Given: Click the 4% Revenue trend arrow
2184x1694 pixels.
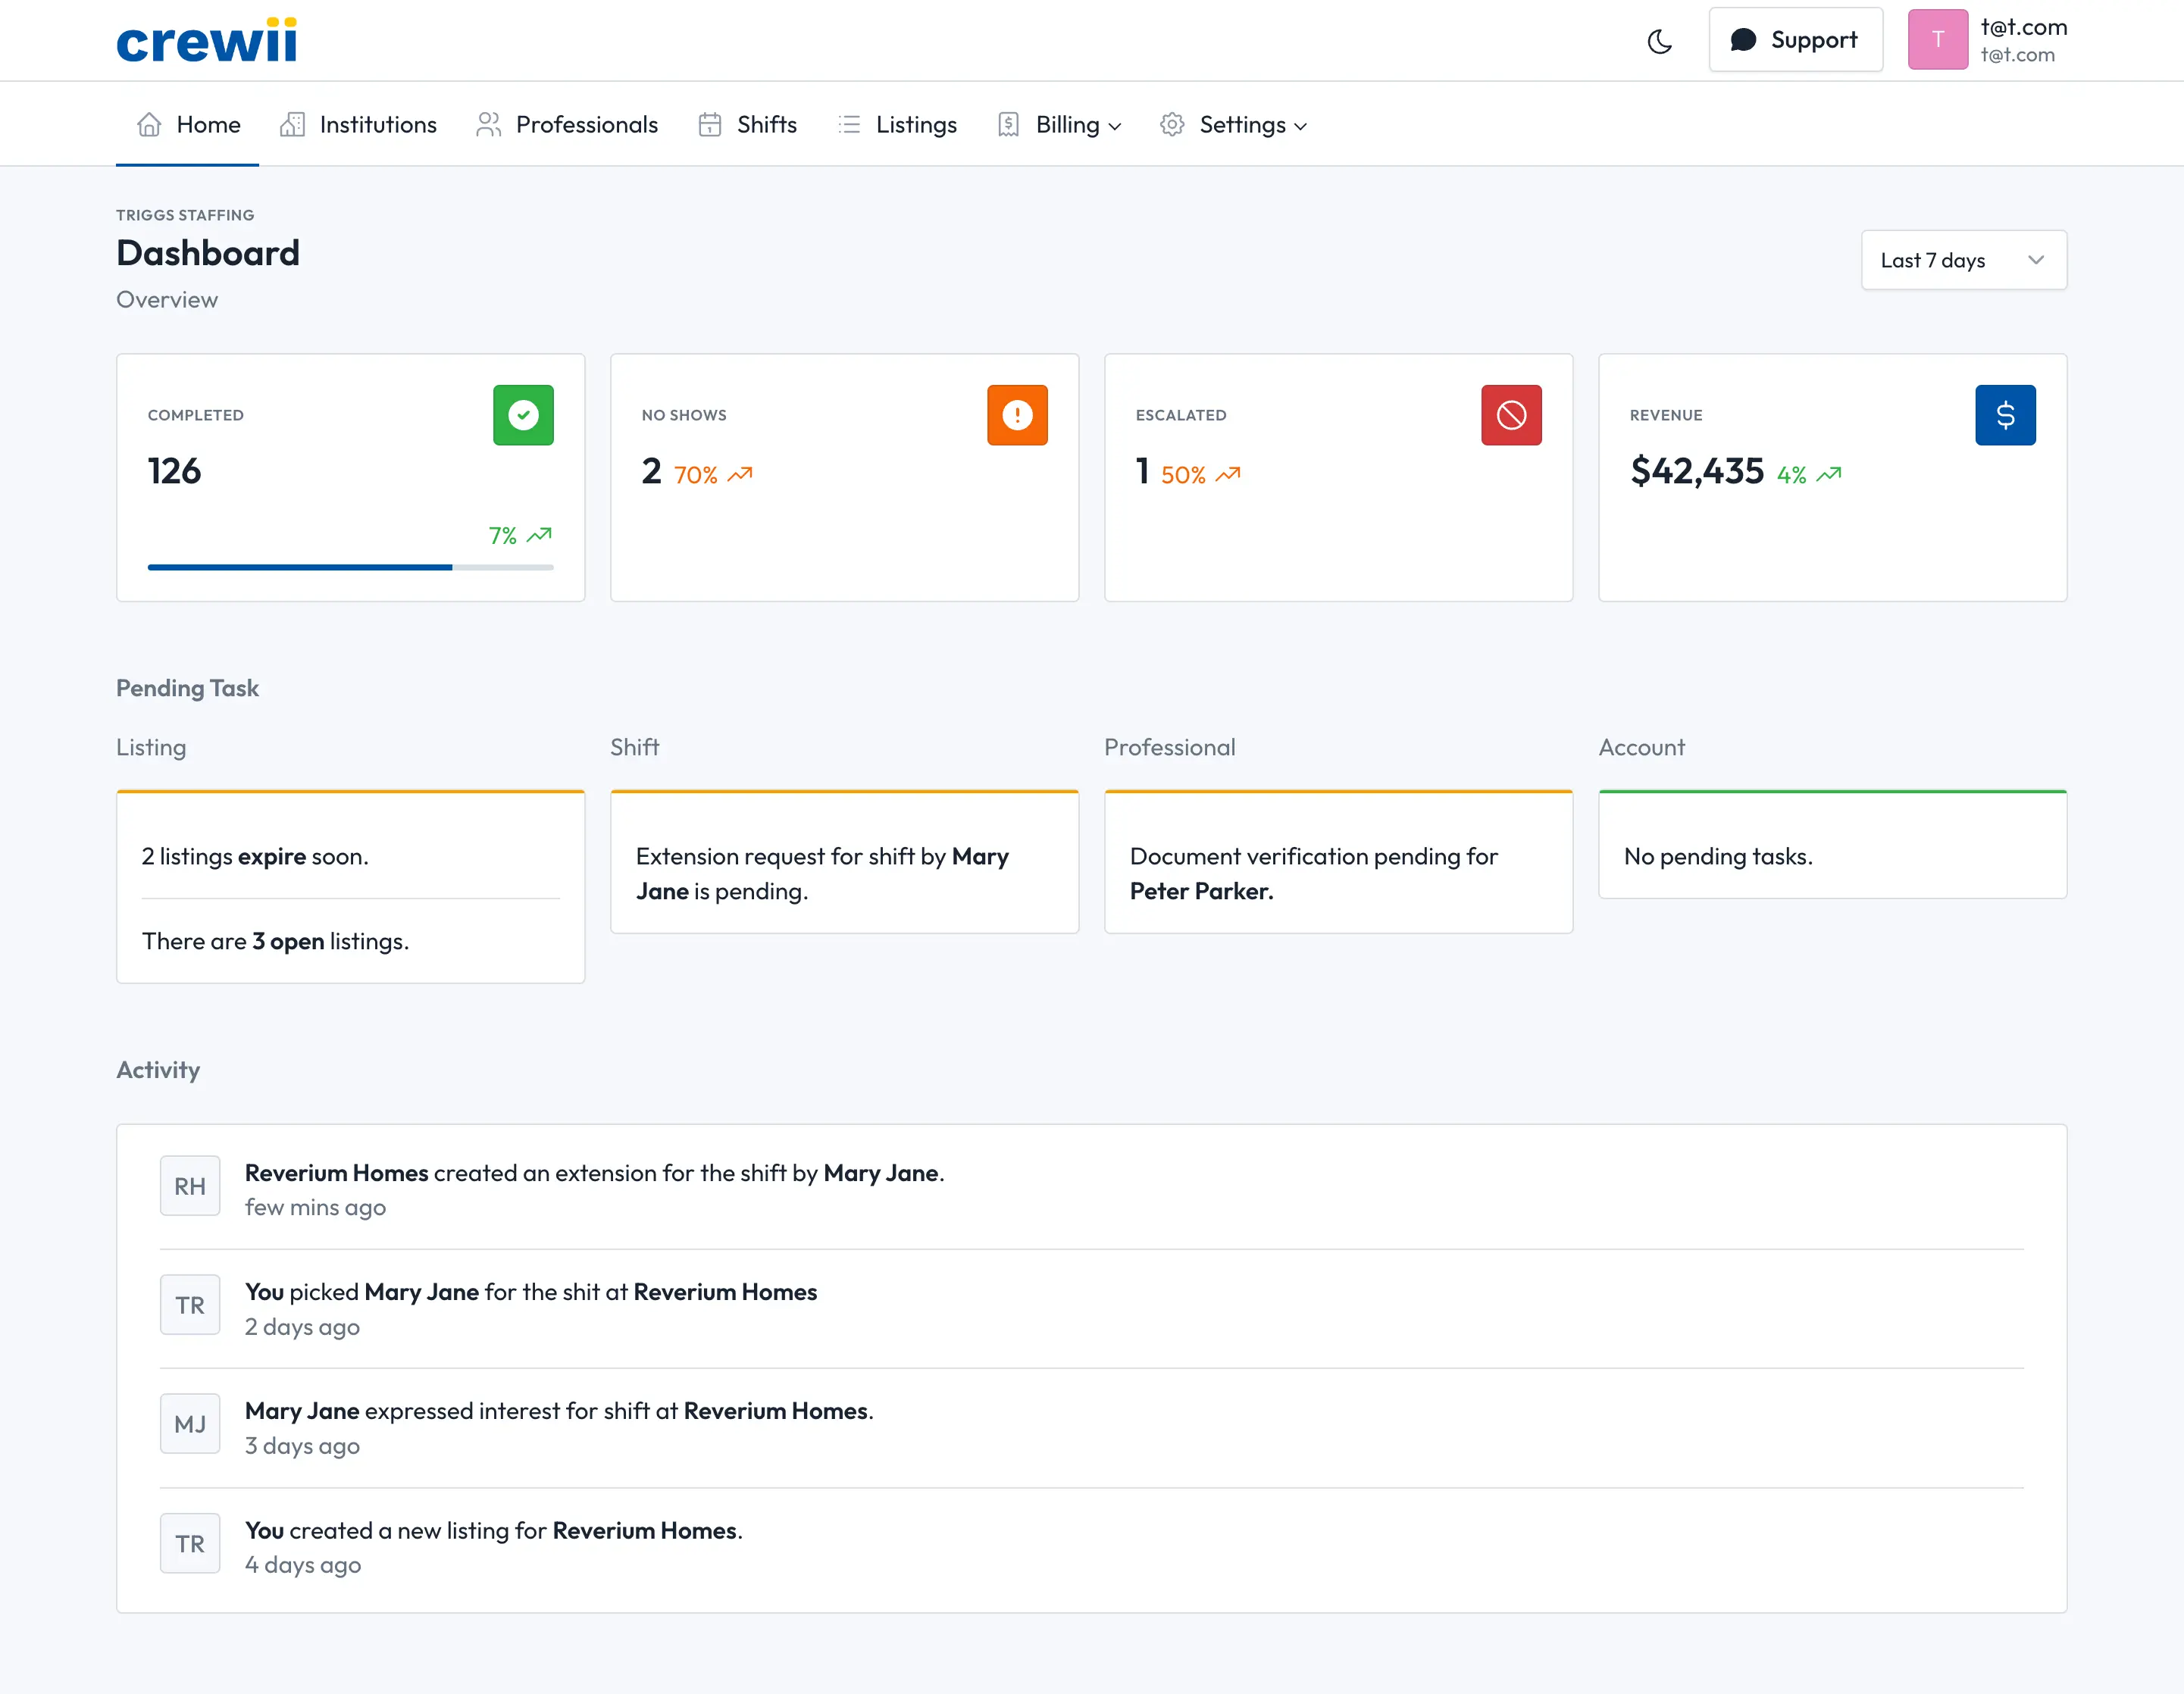Looking at the screenshot, I should click(1829, 474).
